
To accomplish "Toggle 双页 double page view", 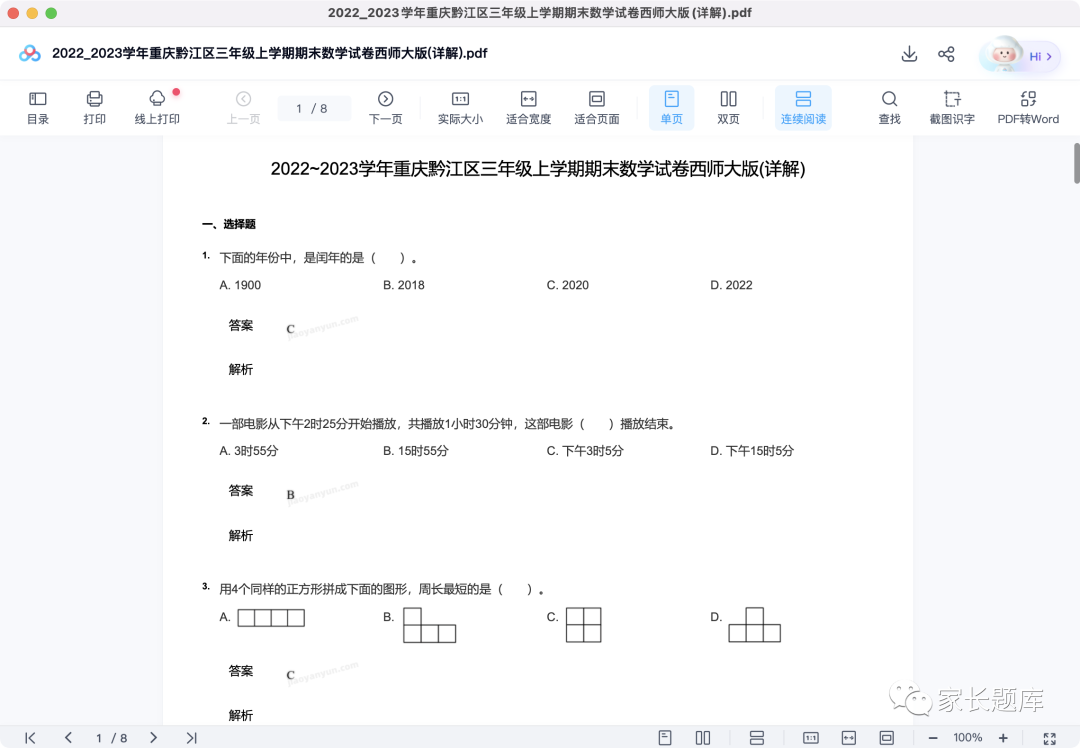I will click(728, 108).
